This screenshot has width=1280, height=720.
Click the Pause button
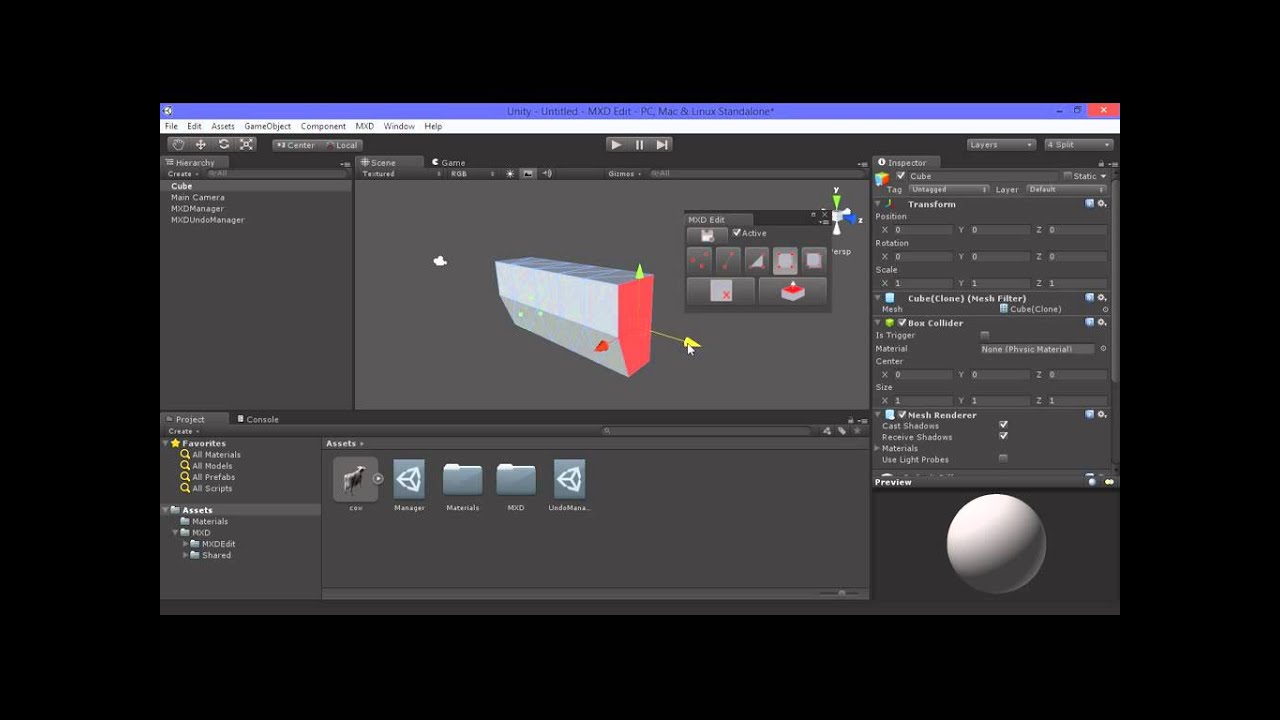[640, 145]
